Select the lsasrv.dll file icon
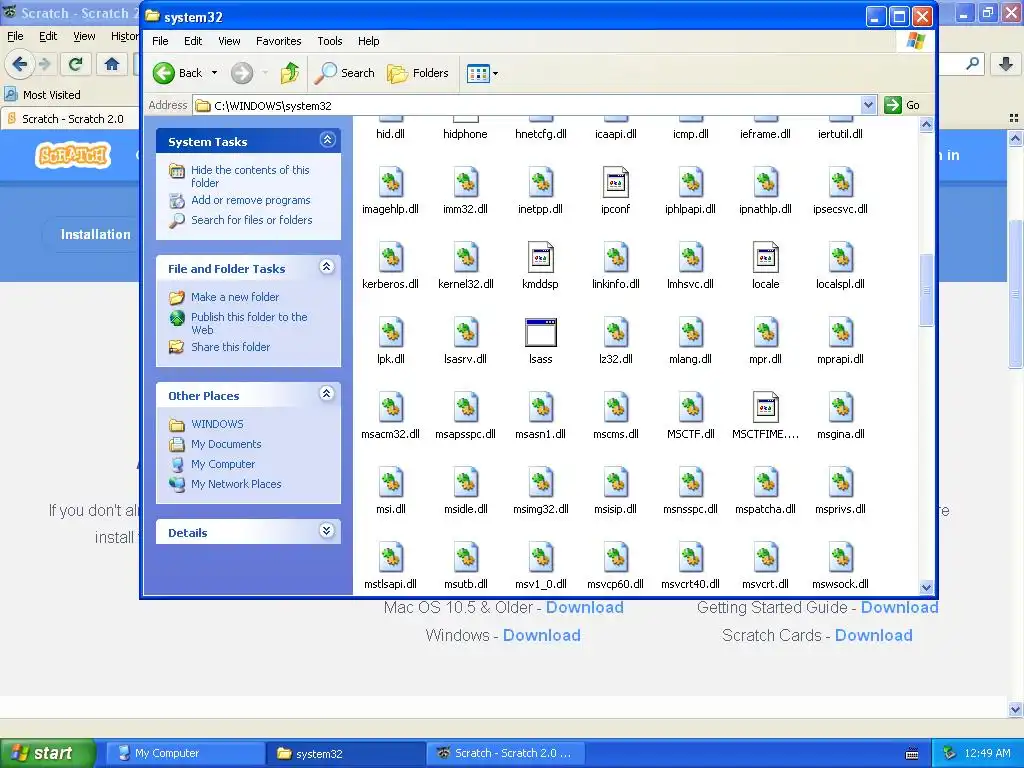Viewport: 1024px width, 768px height. [x=466, y=332]
